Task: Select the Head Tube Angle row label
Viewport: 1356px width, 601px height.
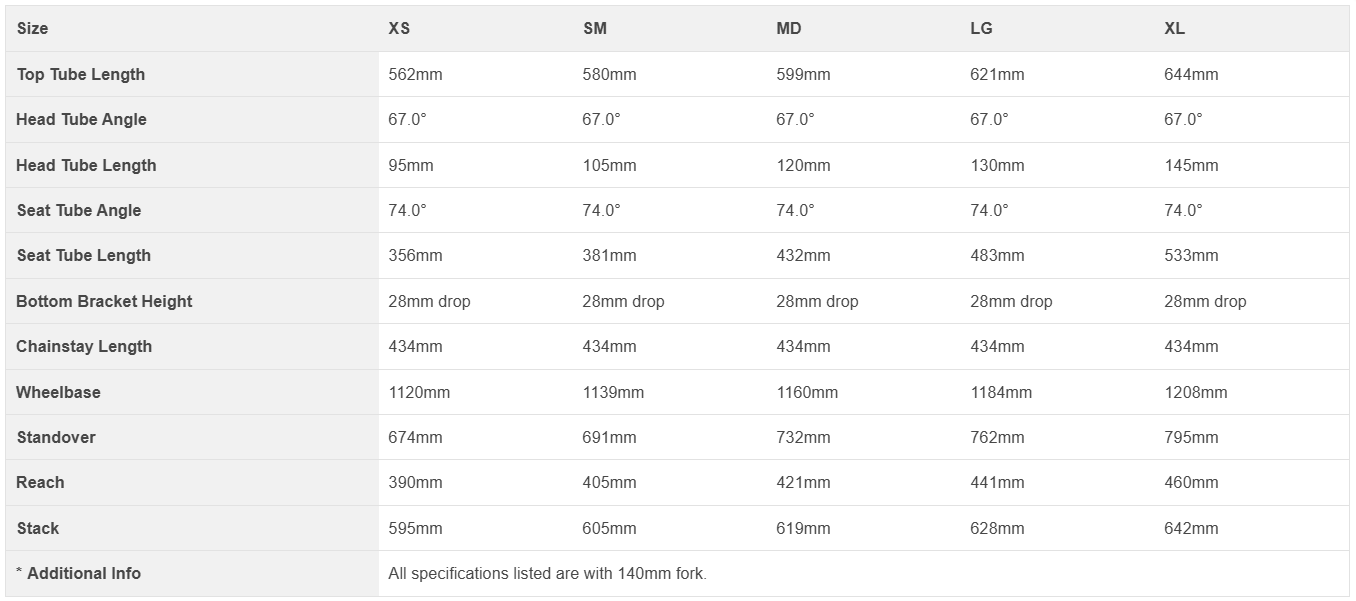Action: coord(81,120)
